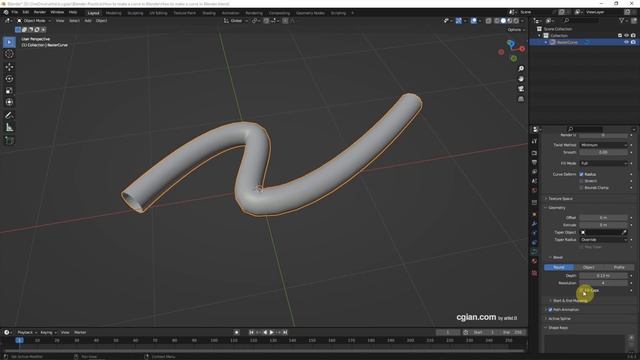
Task: Open the Object Mode dropdown
Action: point(34,21)
